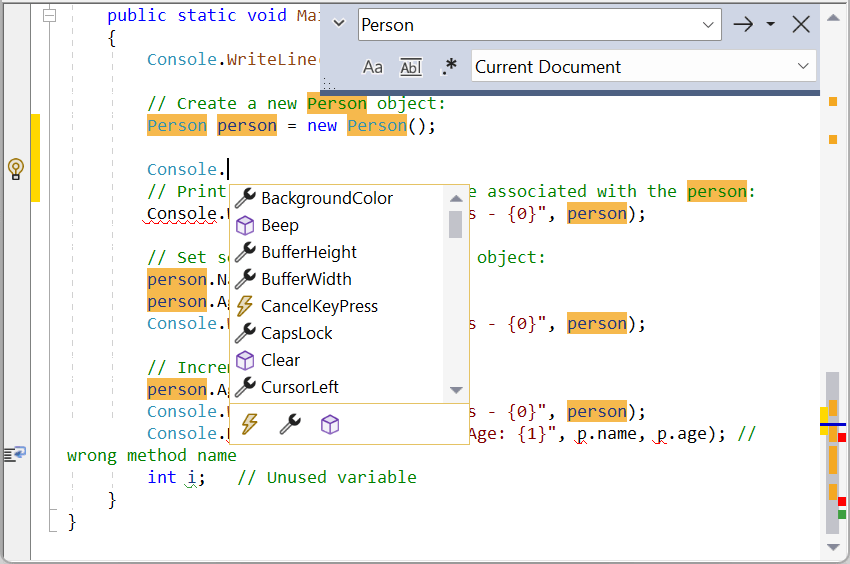Click the lower red error marker in scrollbar
This screenshot has width=850, height=564.
coord(842,502)
